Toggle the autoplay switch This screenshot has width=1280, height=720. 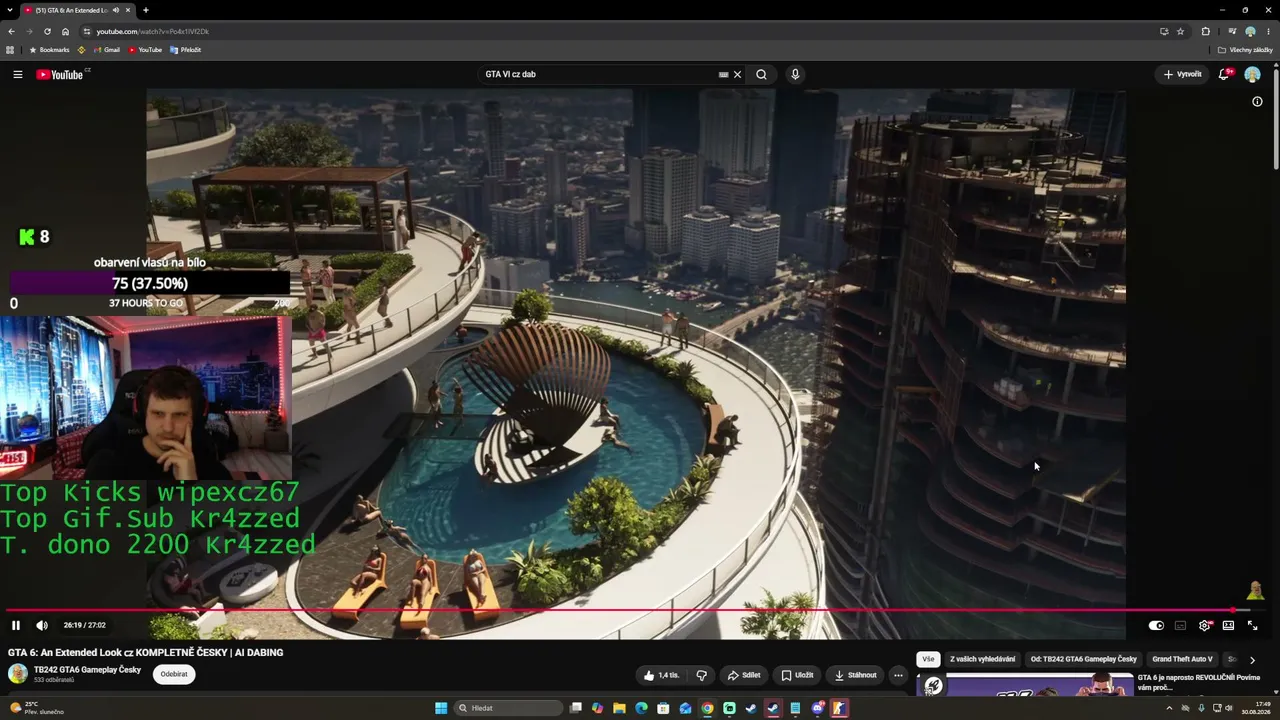[1156, 625]
